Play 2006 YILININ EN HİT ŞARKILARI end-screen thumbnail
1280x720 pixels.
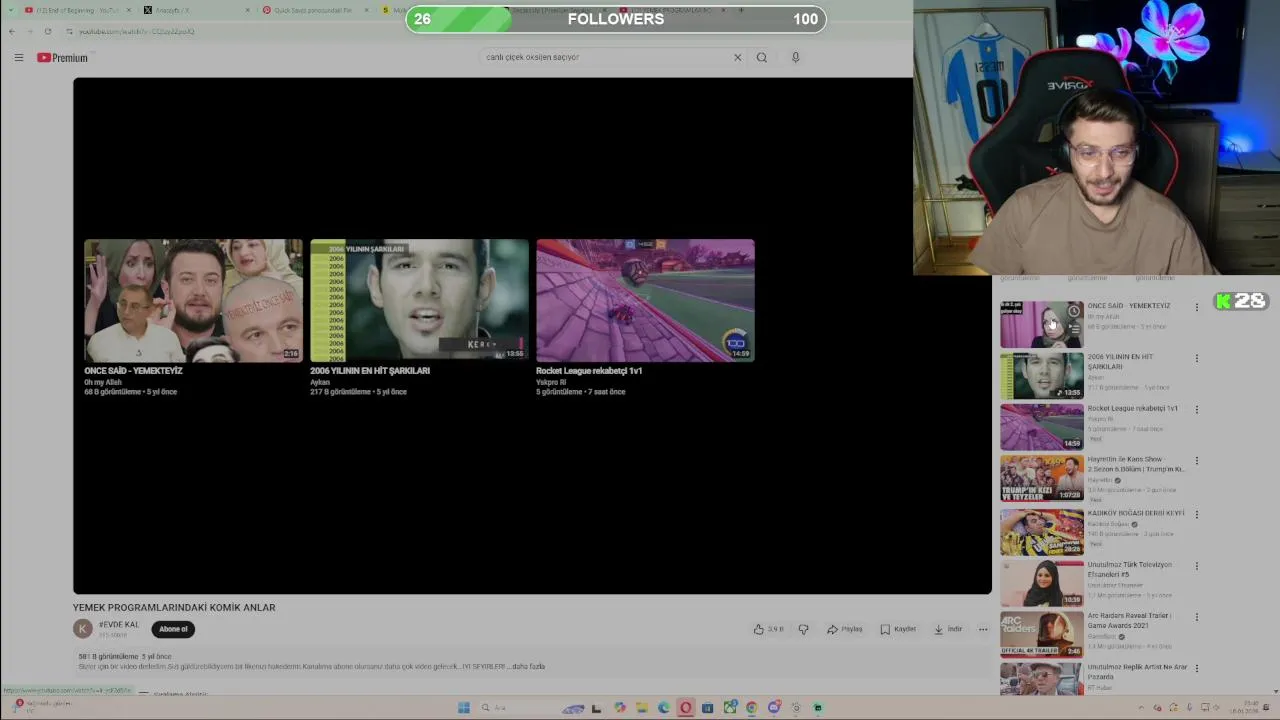click(419, 300)
